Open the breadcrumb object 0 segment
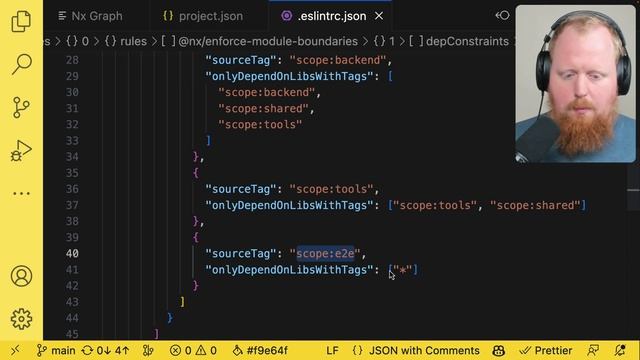The image size is (640, 360). 77,41
